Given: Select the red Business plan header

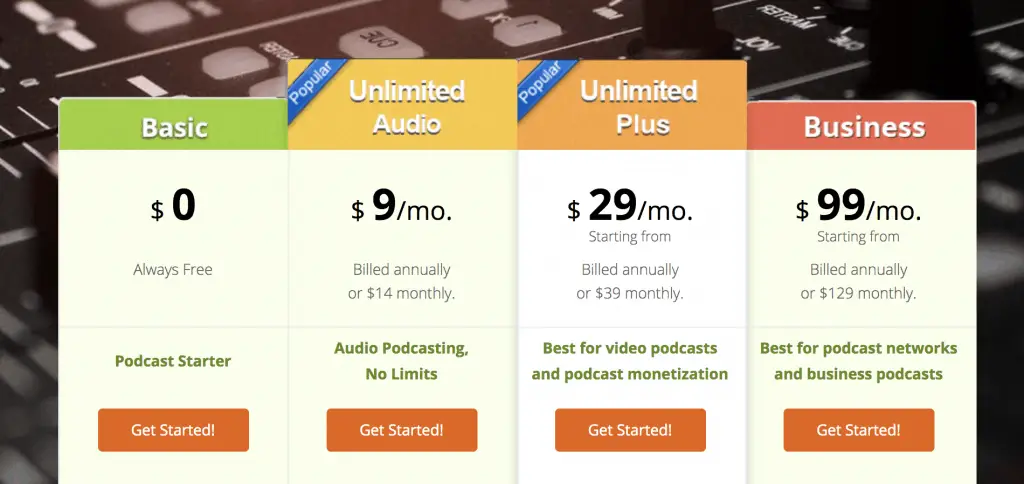Looking at the screenshot, I should (861, 126).
